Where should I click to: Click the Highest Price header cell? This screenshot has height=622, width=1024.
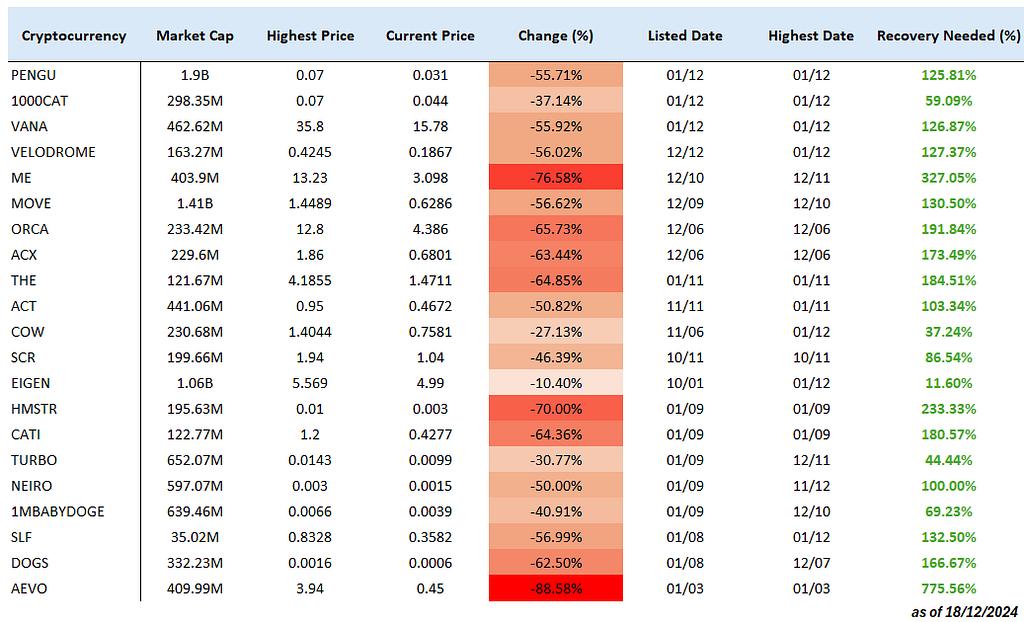point(310,36)
